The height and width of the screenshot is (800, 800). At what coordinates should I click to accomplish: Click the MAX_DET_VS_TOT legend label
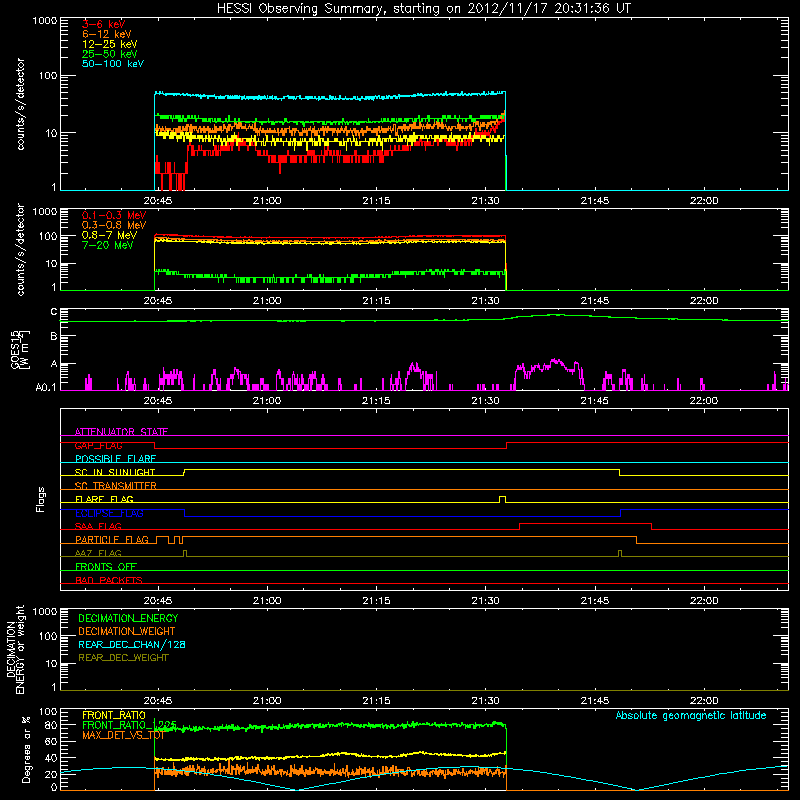click(123, 735)
